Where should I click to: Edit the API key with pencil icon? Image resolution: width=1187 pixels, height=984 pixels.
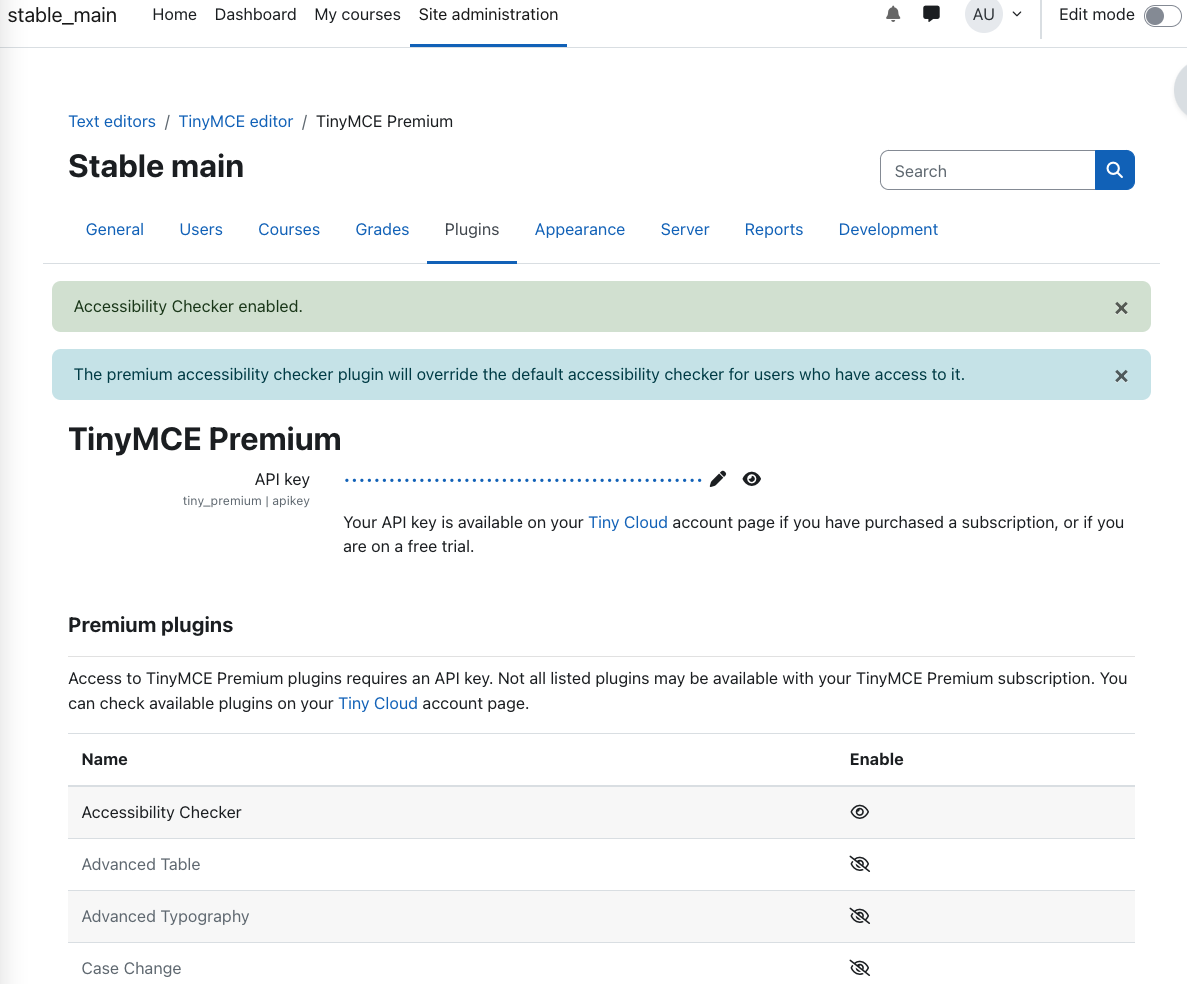pyautogui.click(x=718, y=479)
